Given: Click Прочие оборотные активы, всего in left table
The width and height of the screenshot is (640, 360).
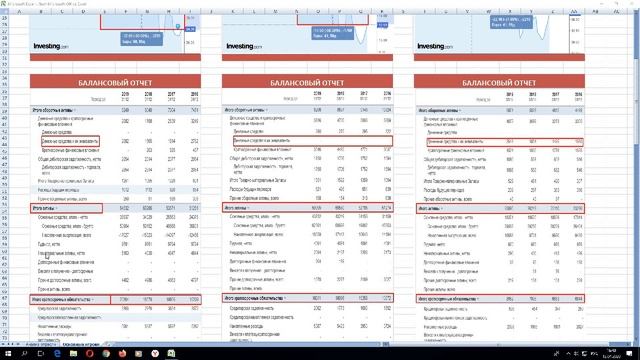Looking at the screenshot, I should 62,199.
